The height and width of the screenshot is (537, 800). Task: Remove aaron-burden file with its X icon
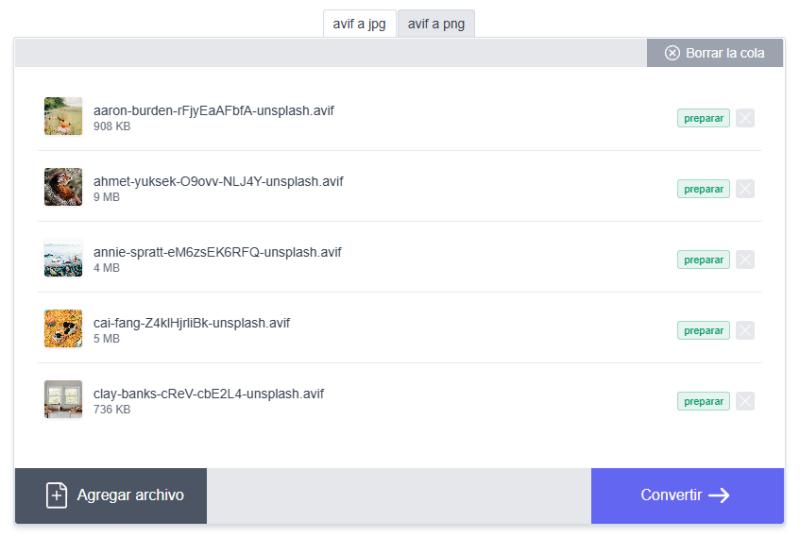pos(745,119)
